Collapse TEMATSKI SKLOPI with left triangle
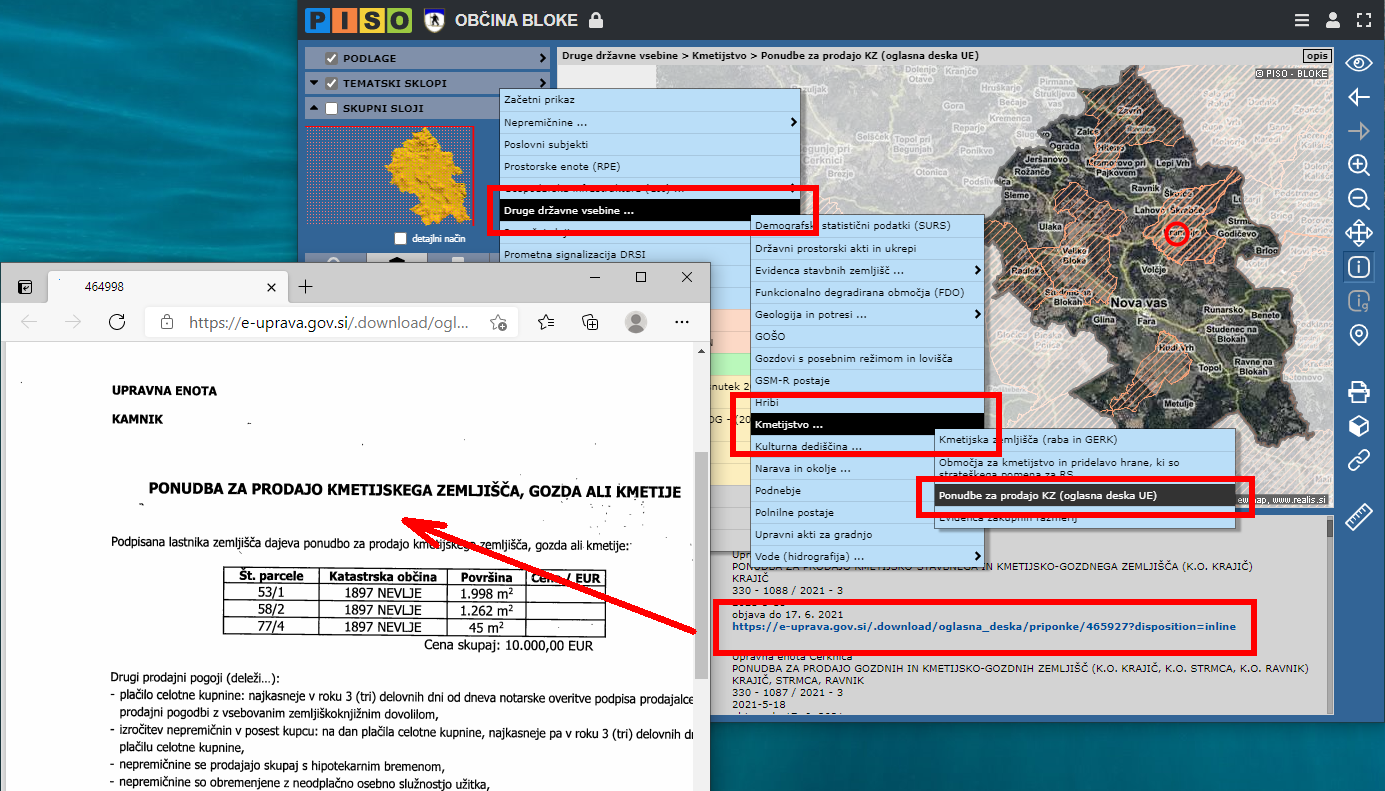Image resolution: width=1385 pixels, height=791 pixels. pos(315,84)
